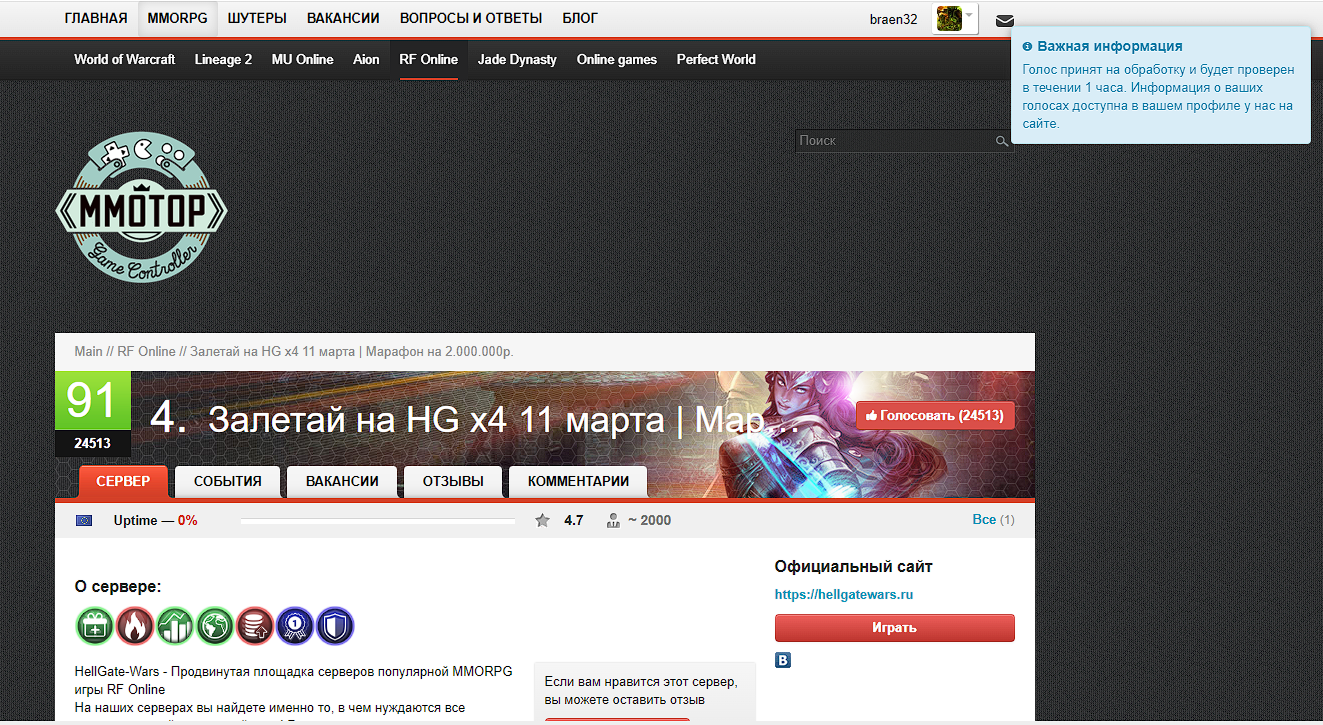The width and height of the screenshot is (1323, 725).
Task: Switch to the СОБЫТИЯ tab
Action: click(x=228, y=481)
